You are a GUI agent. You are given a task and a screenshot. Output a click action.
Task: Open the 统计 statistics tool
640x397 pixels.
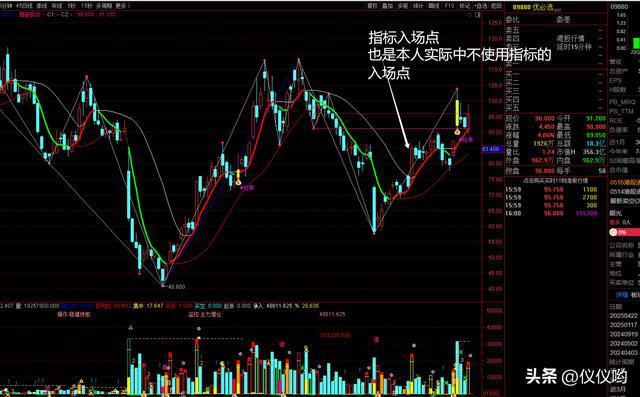(x=418, y=6)
